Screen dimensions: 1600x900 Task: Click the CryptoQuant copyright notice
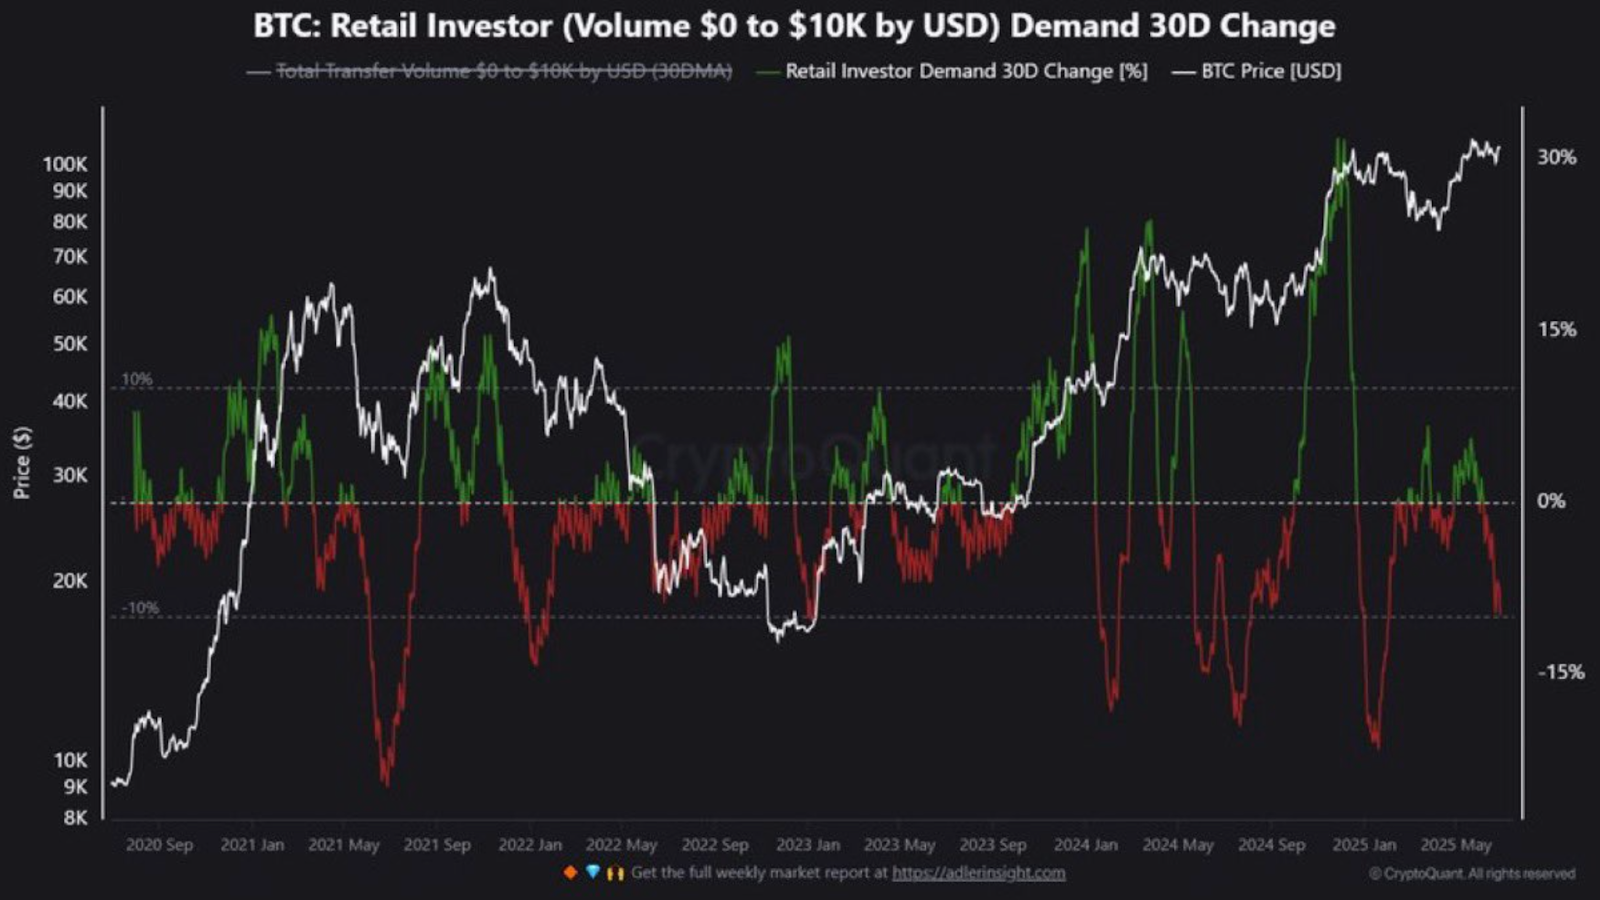tap(1472, 874)
